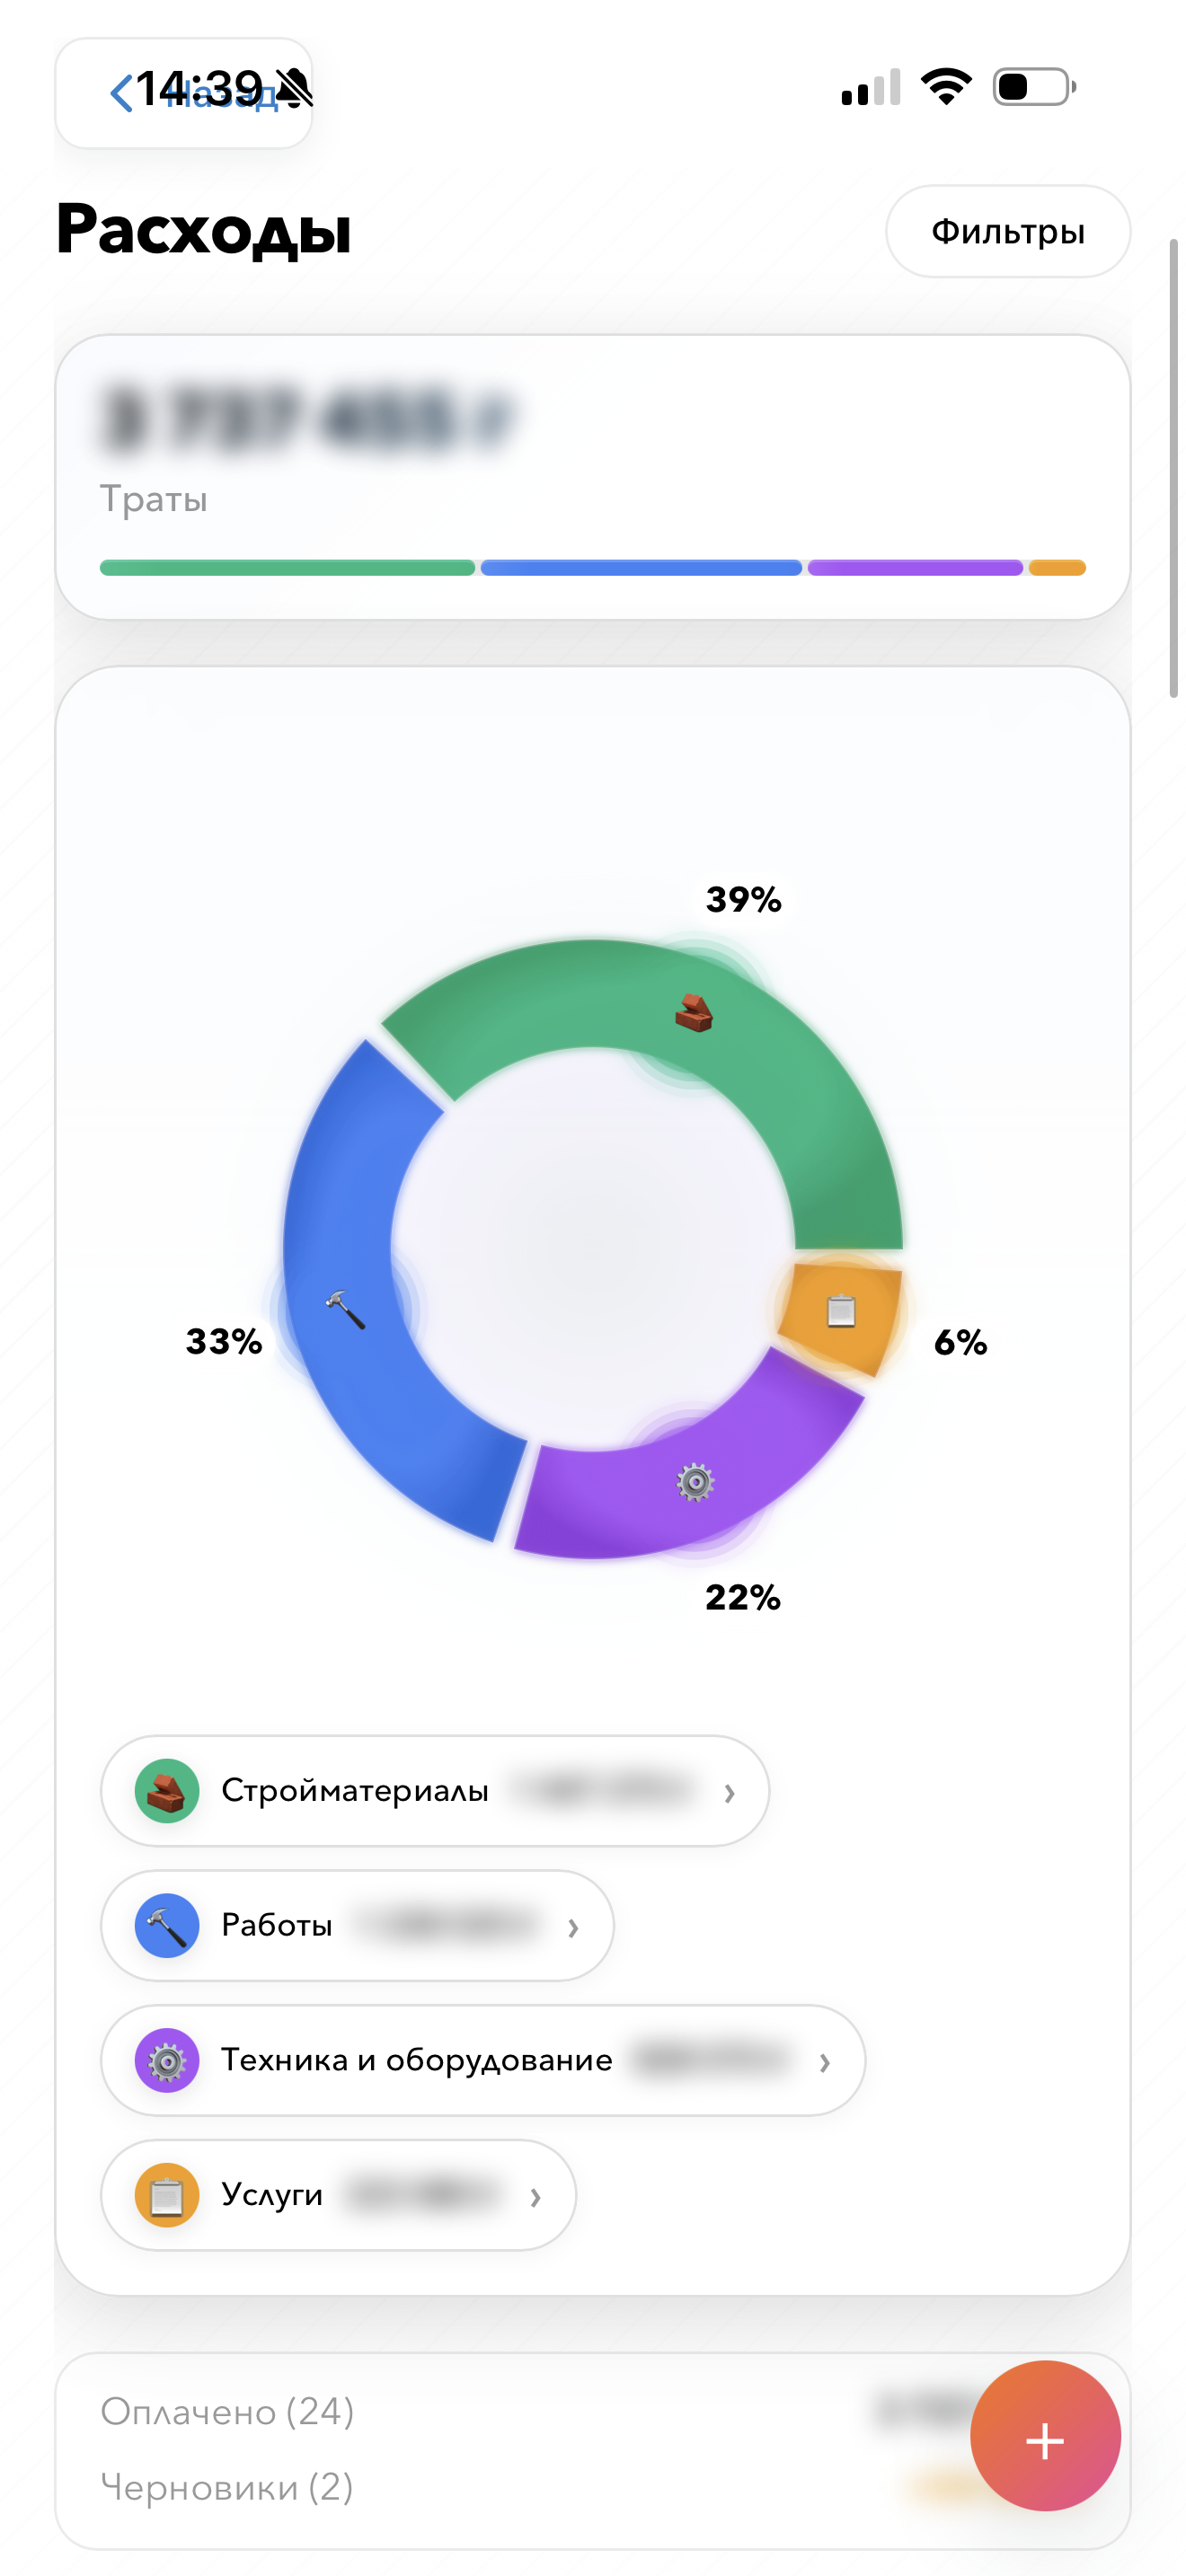
Task: Open Услуги category via its chevron
Action: 536,2197
